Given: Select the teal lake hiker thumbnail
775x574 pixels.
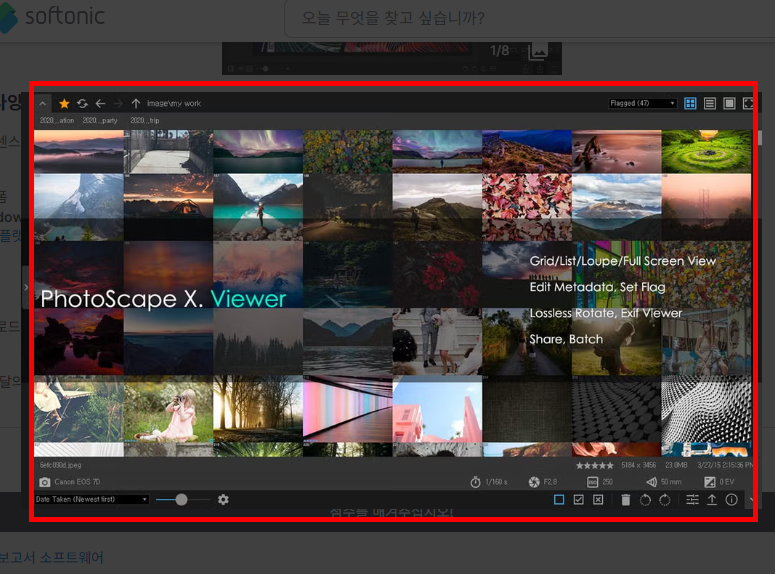Looking at the screenshot, I should click(x=258, y=207).
